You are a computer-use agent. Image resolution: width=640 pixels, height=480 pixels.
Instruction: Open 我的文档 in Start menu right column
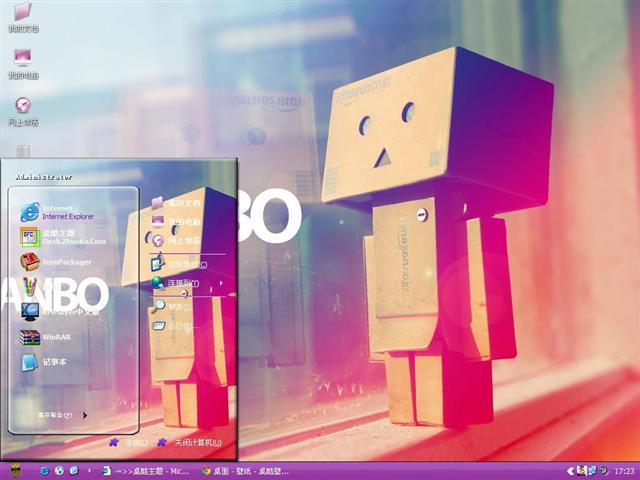click(x=176, y=203)
